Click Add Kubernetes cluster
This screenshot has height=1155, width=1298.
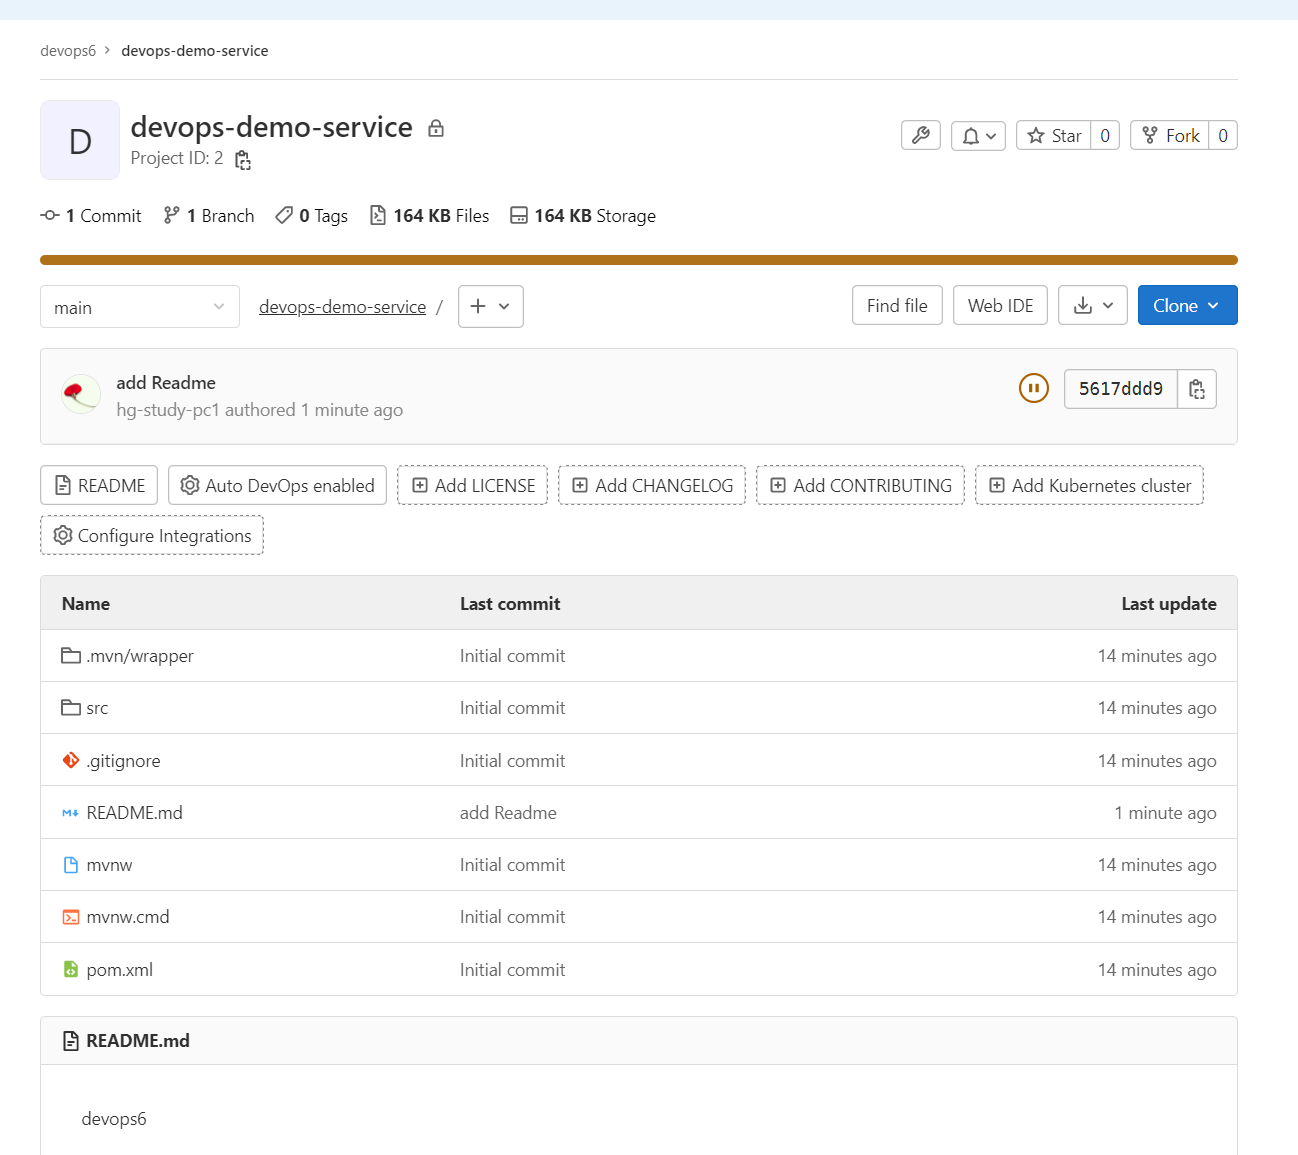[1089, 485]
